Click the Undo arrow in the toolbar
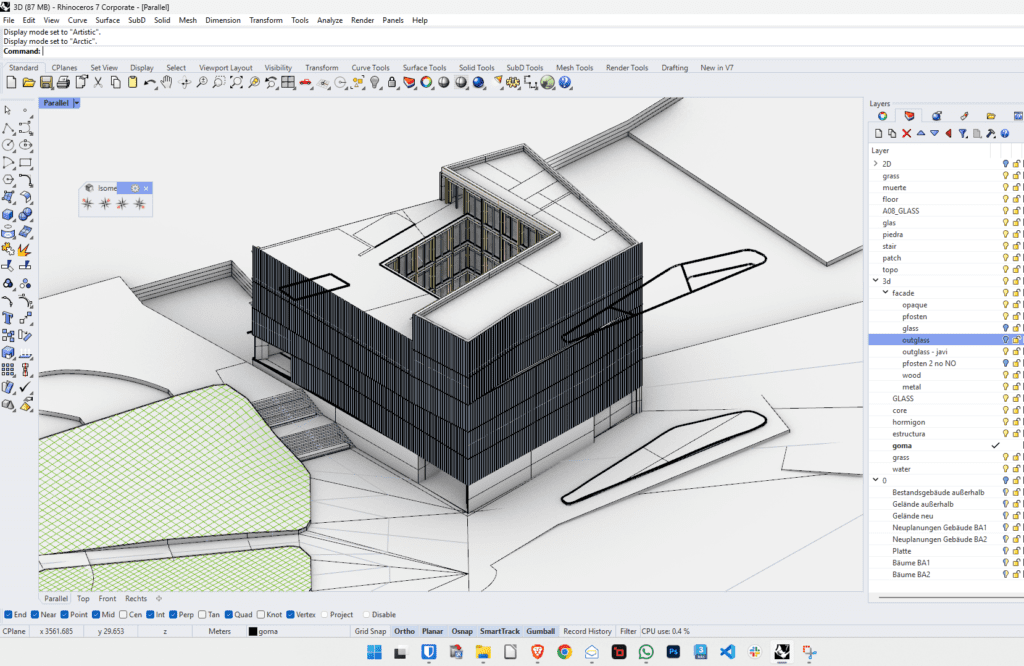1024x666 pixels. point(150,84)
